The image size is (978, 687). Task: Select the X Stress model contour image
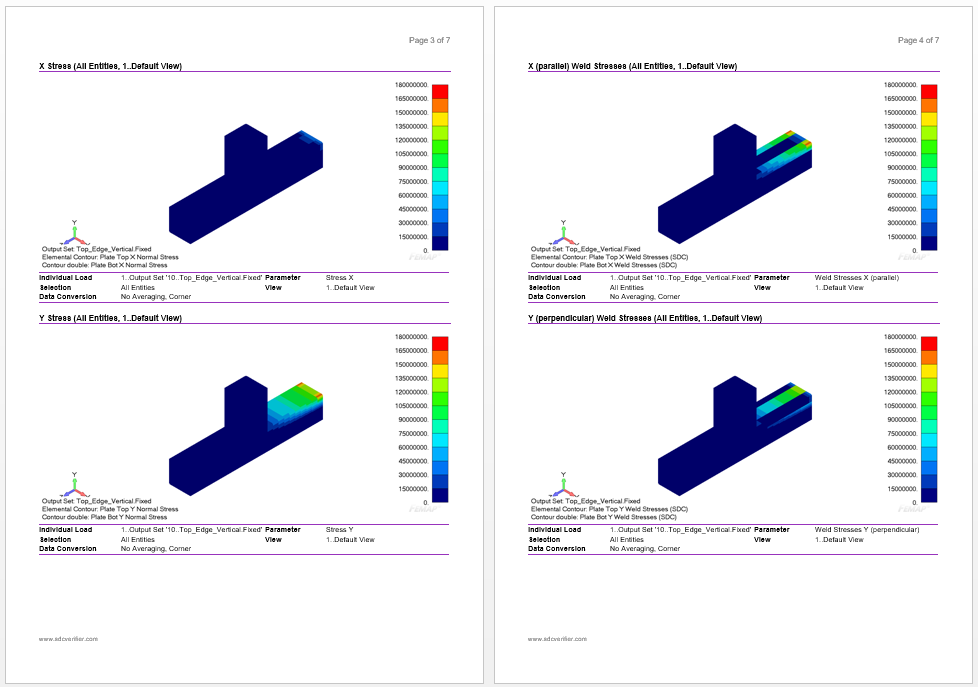click(x=246, y=183)
